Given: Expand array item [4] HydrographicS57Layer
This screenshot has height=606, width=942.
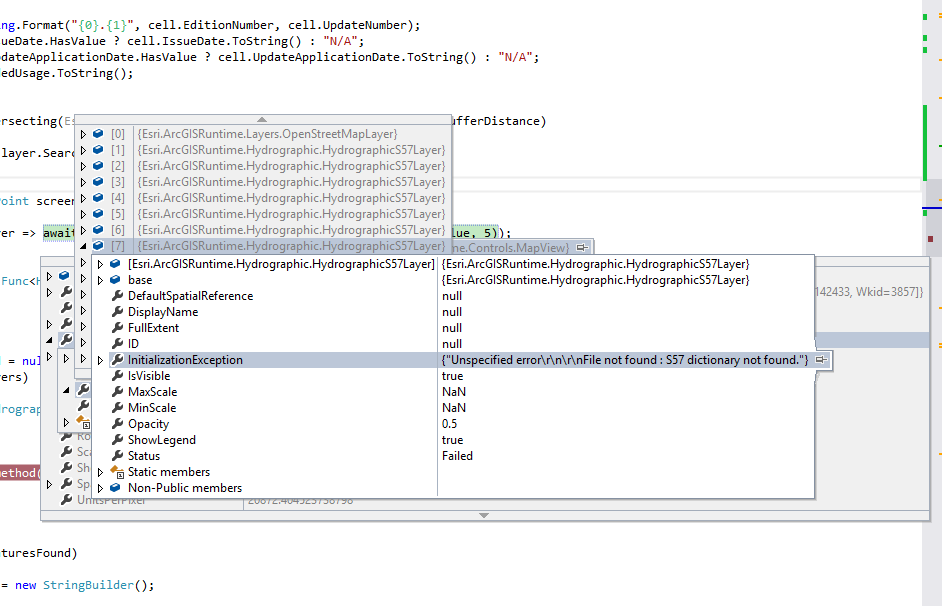Looking at the screenshot, I should click(84, 198).
